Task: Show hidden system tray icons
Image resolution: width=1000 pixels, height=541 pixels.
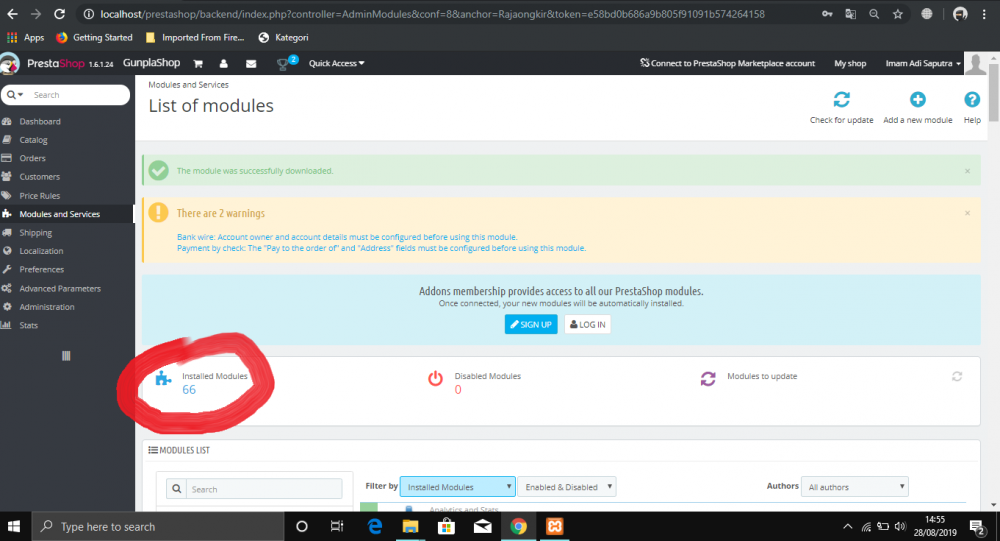Action: click(x=848, y=526)
